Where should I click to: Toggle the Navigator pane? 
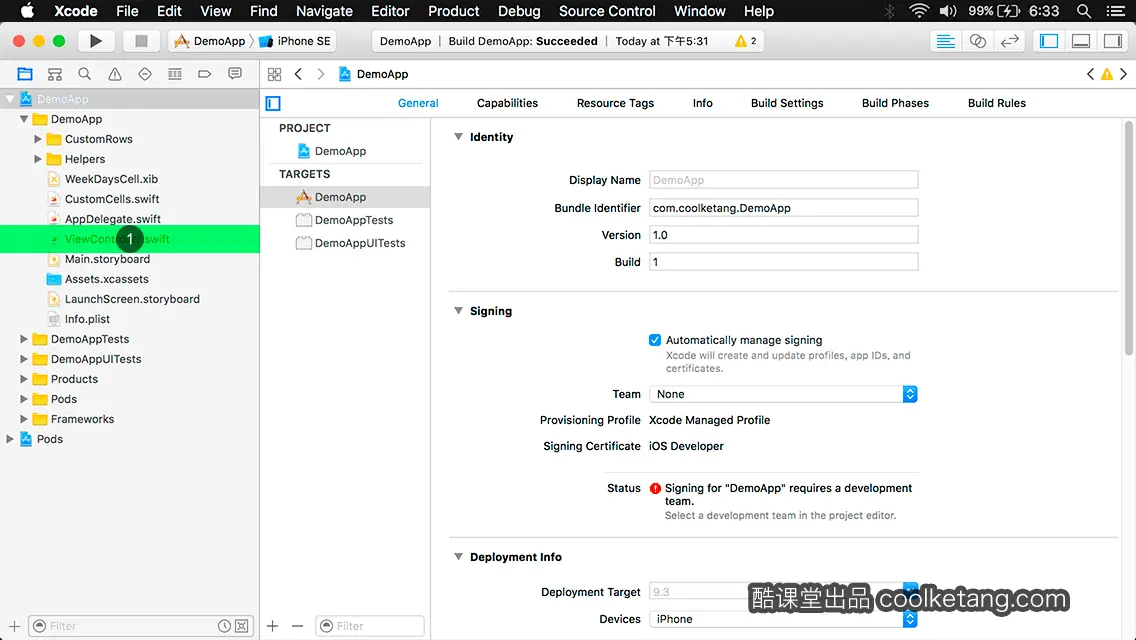point(1049,41)
